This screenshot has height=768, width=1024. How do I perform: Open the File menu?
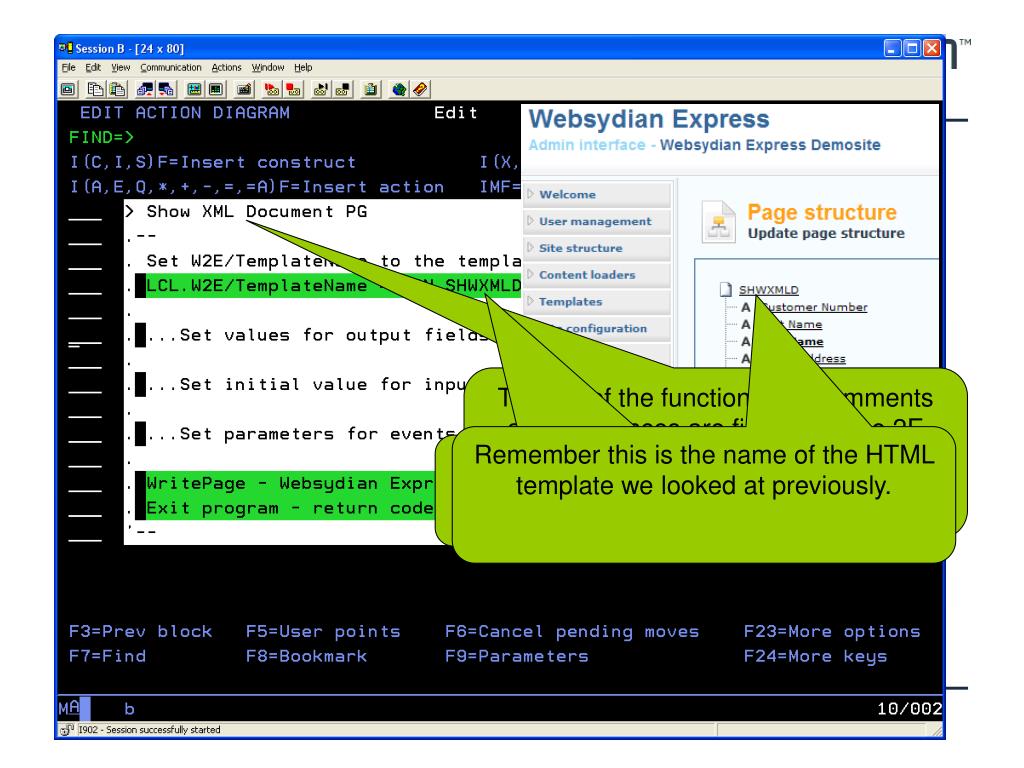(x=69, y=67)
